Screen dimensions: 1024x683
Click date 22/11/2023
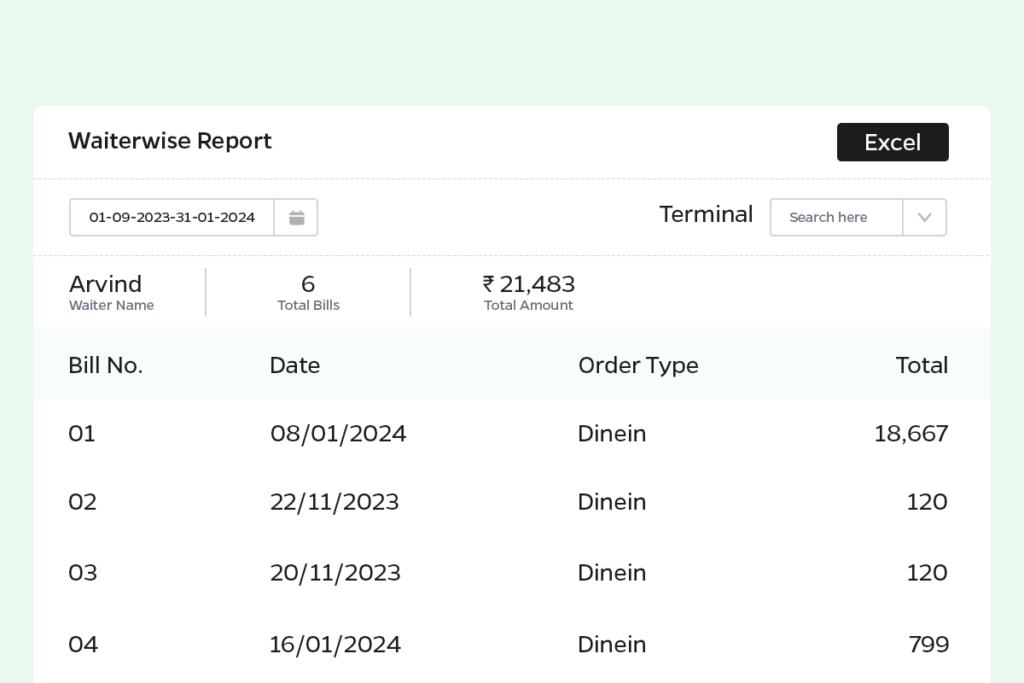coord(334,502)
